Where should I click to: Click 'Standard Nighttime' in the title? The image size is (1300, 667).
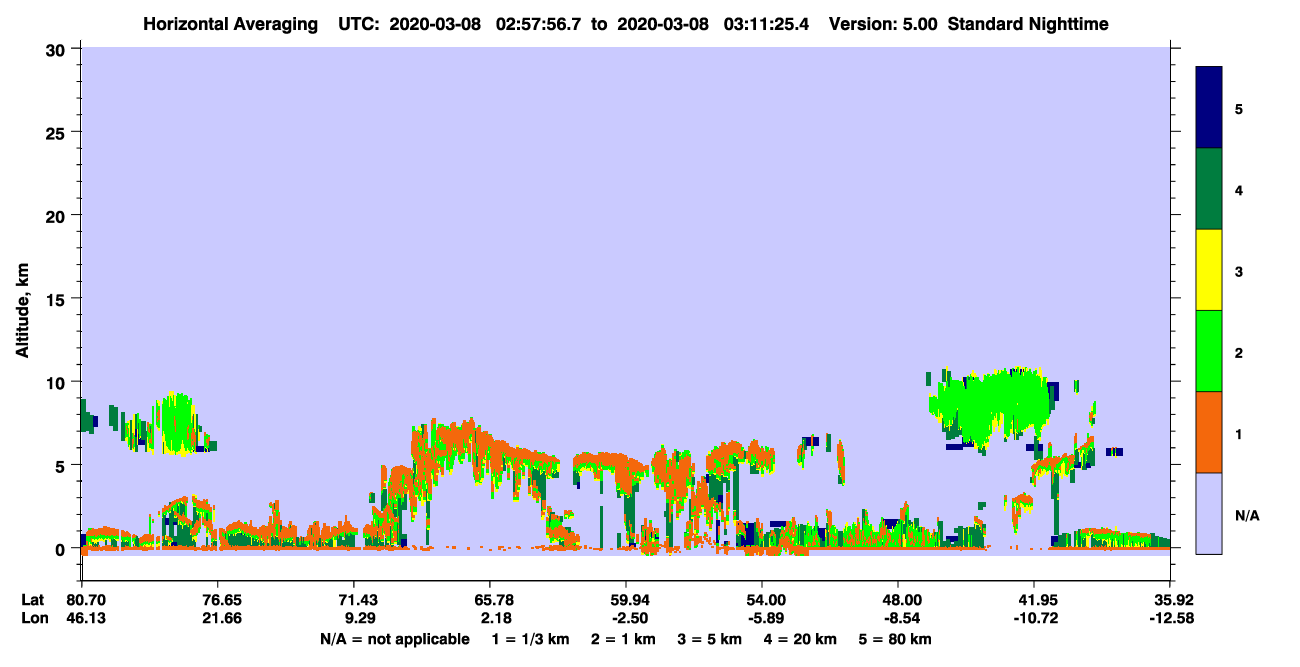pos(1027,23)
